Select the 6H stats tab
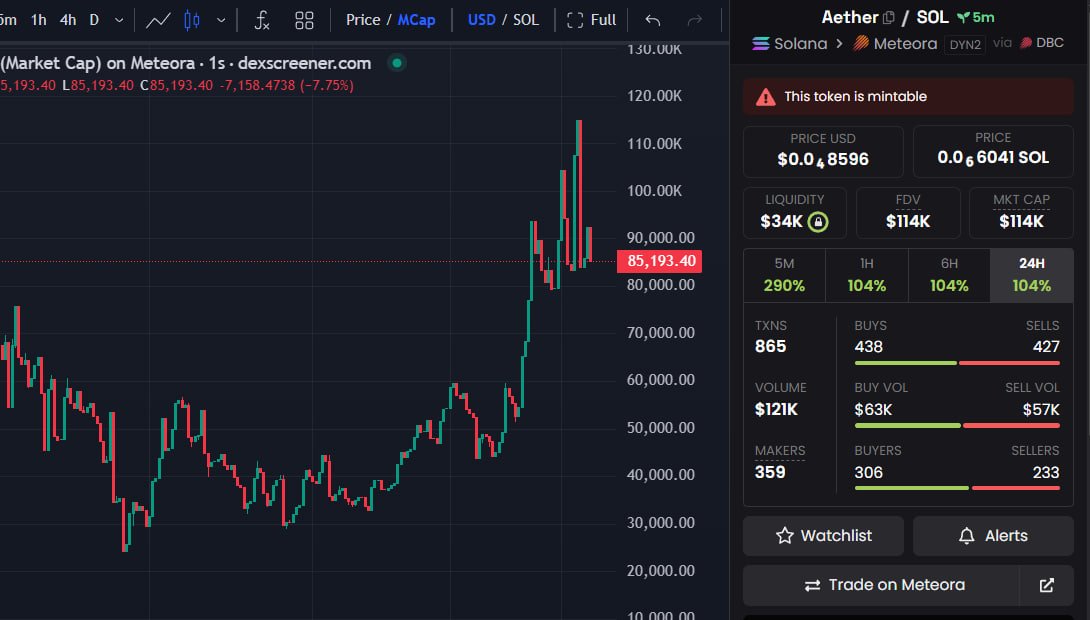1090x620 pixels. click(949, 275)
